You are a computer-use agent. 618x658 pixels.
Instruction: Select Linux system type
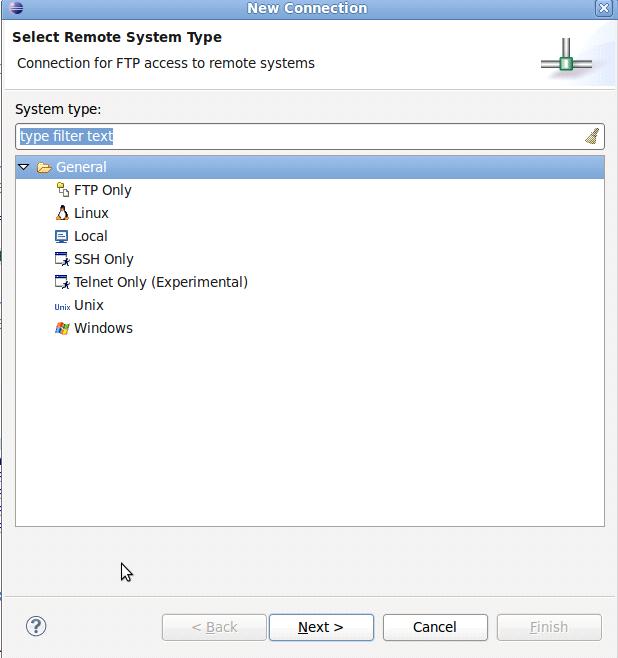point(91,213)
